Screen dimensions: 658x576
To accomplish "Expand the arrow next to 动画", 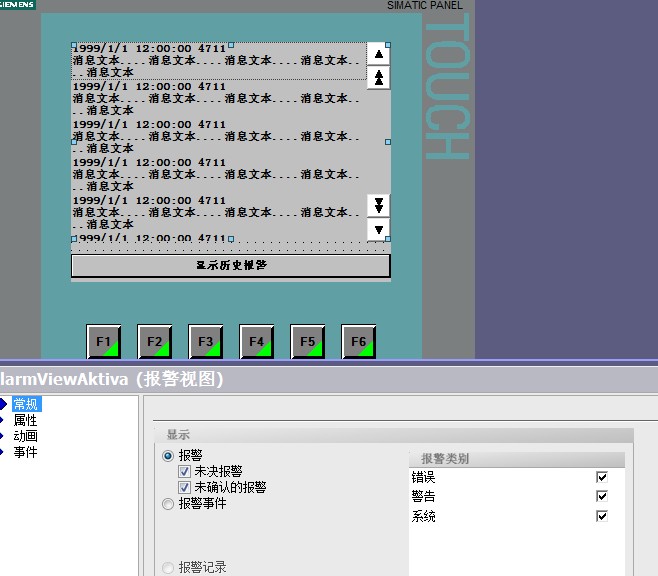I will click(2, 436).
